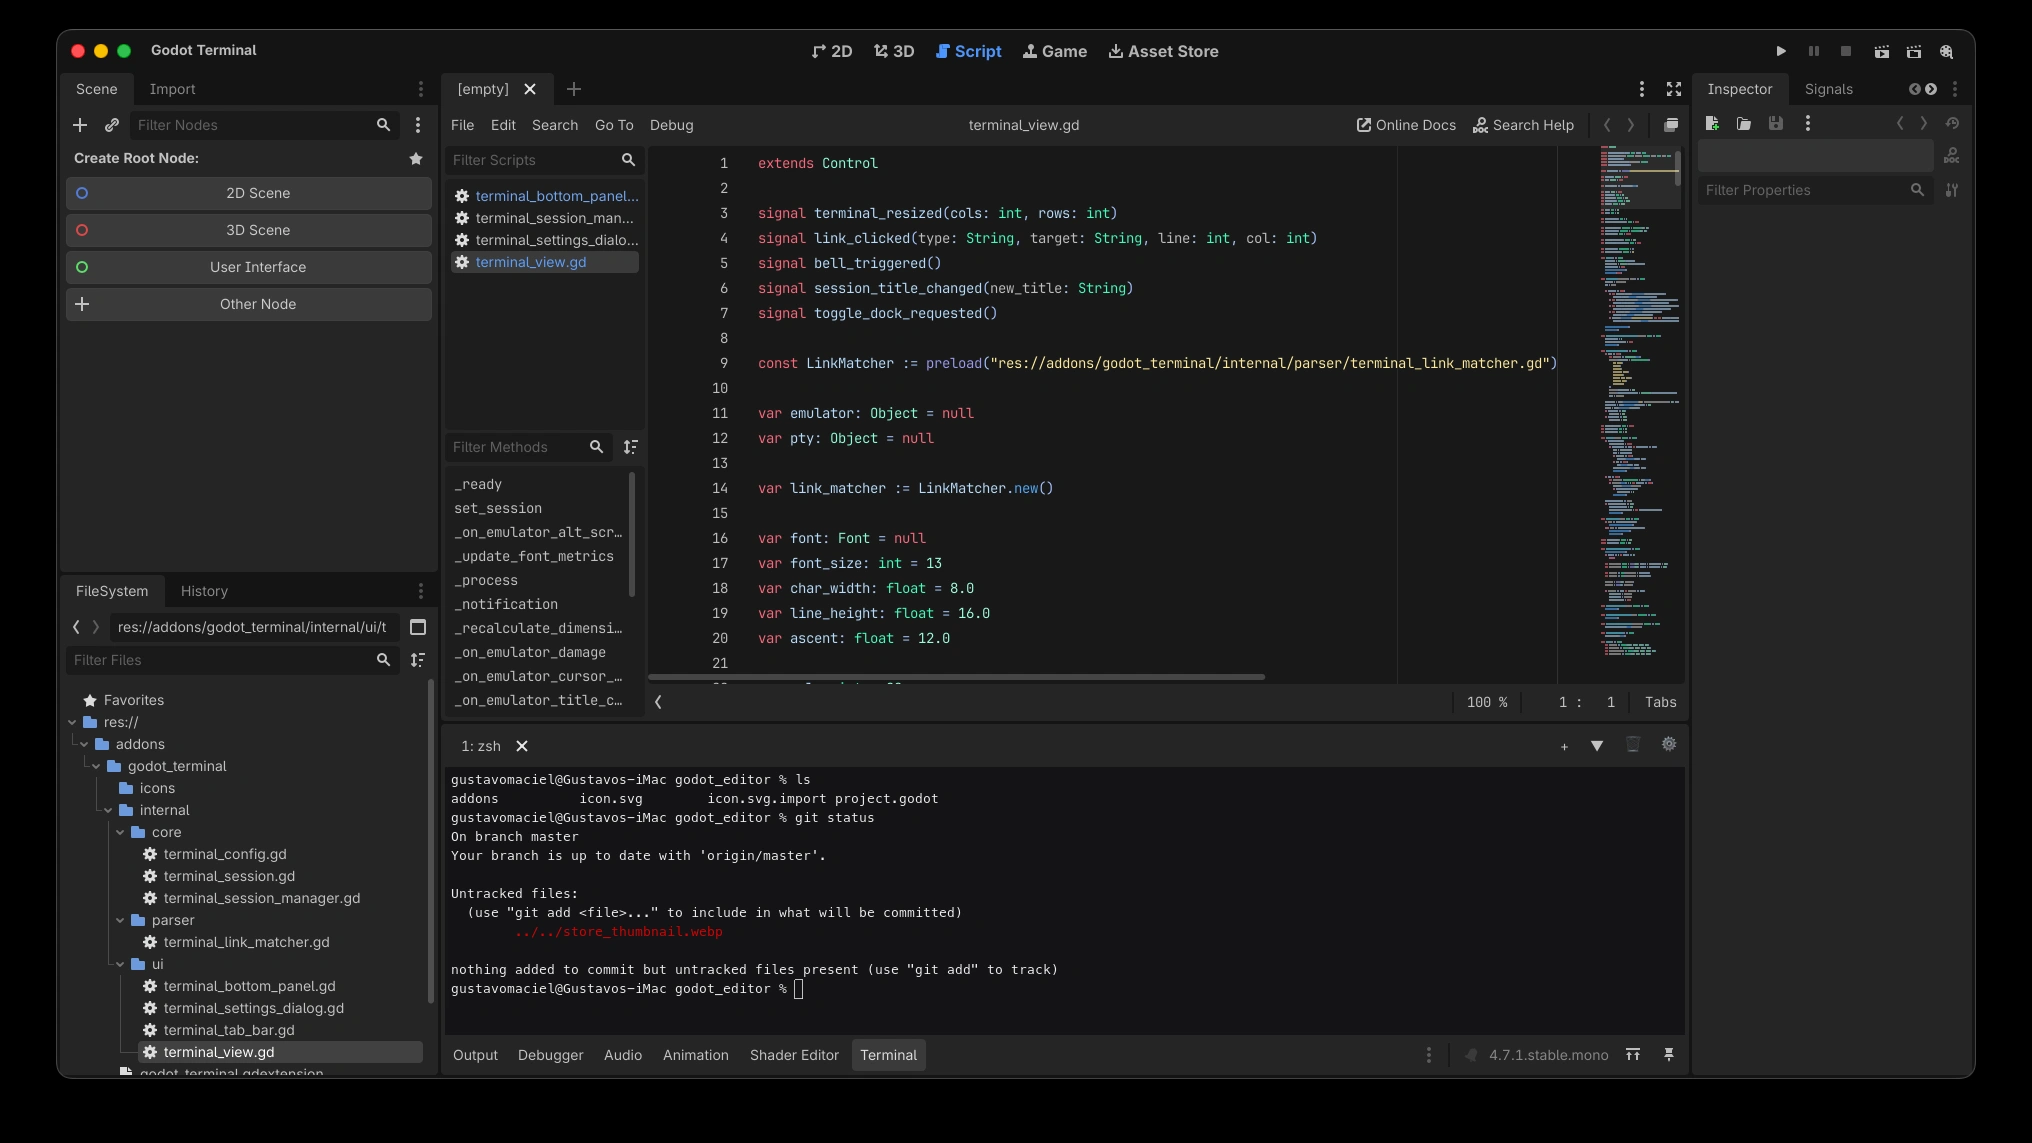Click the save resource icon in Inspector
Image resolution: width=2032 pixels, height=1143 pixels.
point(1776,123)
